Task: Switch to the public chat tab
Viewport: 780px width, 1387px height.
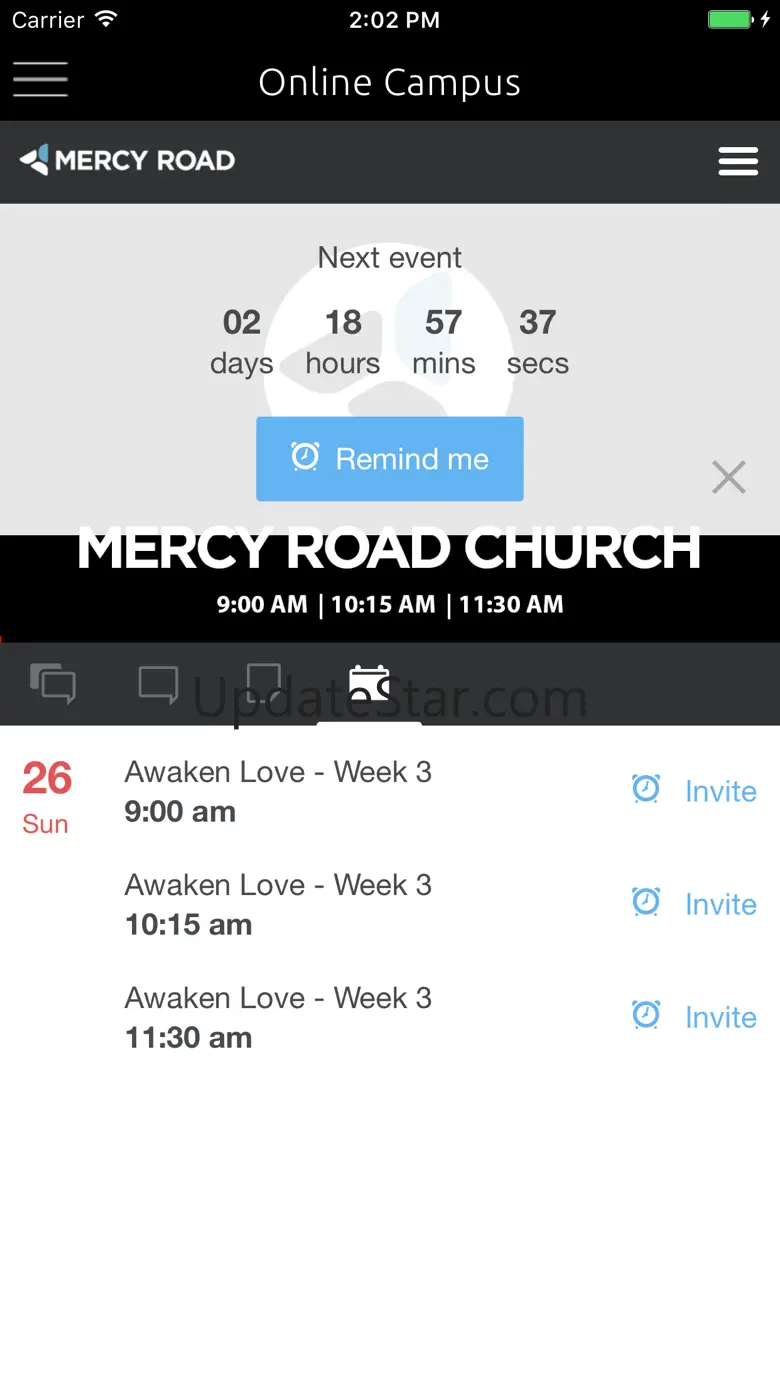Action: tap(53, 684)
